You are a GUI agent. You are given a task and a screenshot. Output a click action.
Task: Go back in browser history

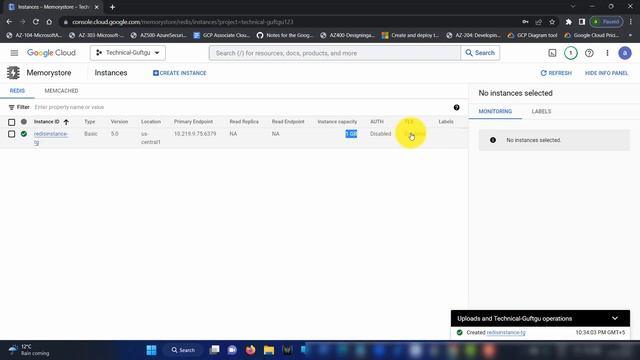point(9,22)
